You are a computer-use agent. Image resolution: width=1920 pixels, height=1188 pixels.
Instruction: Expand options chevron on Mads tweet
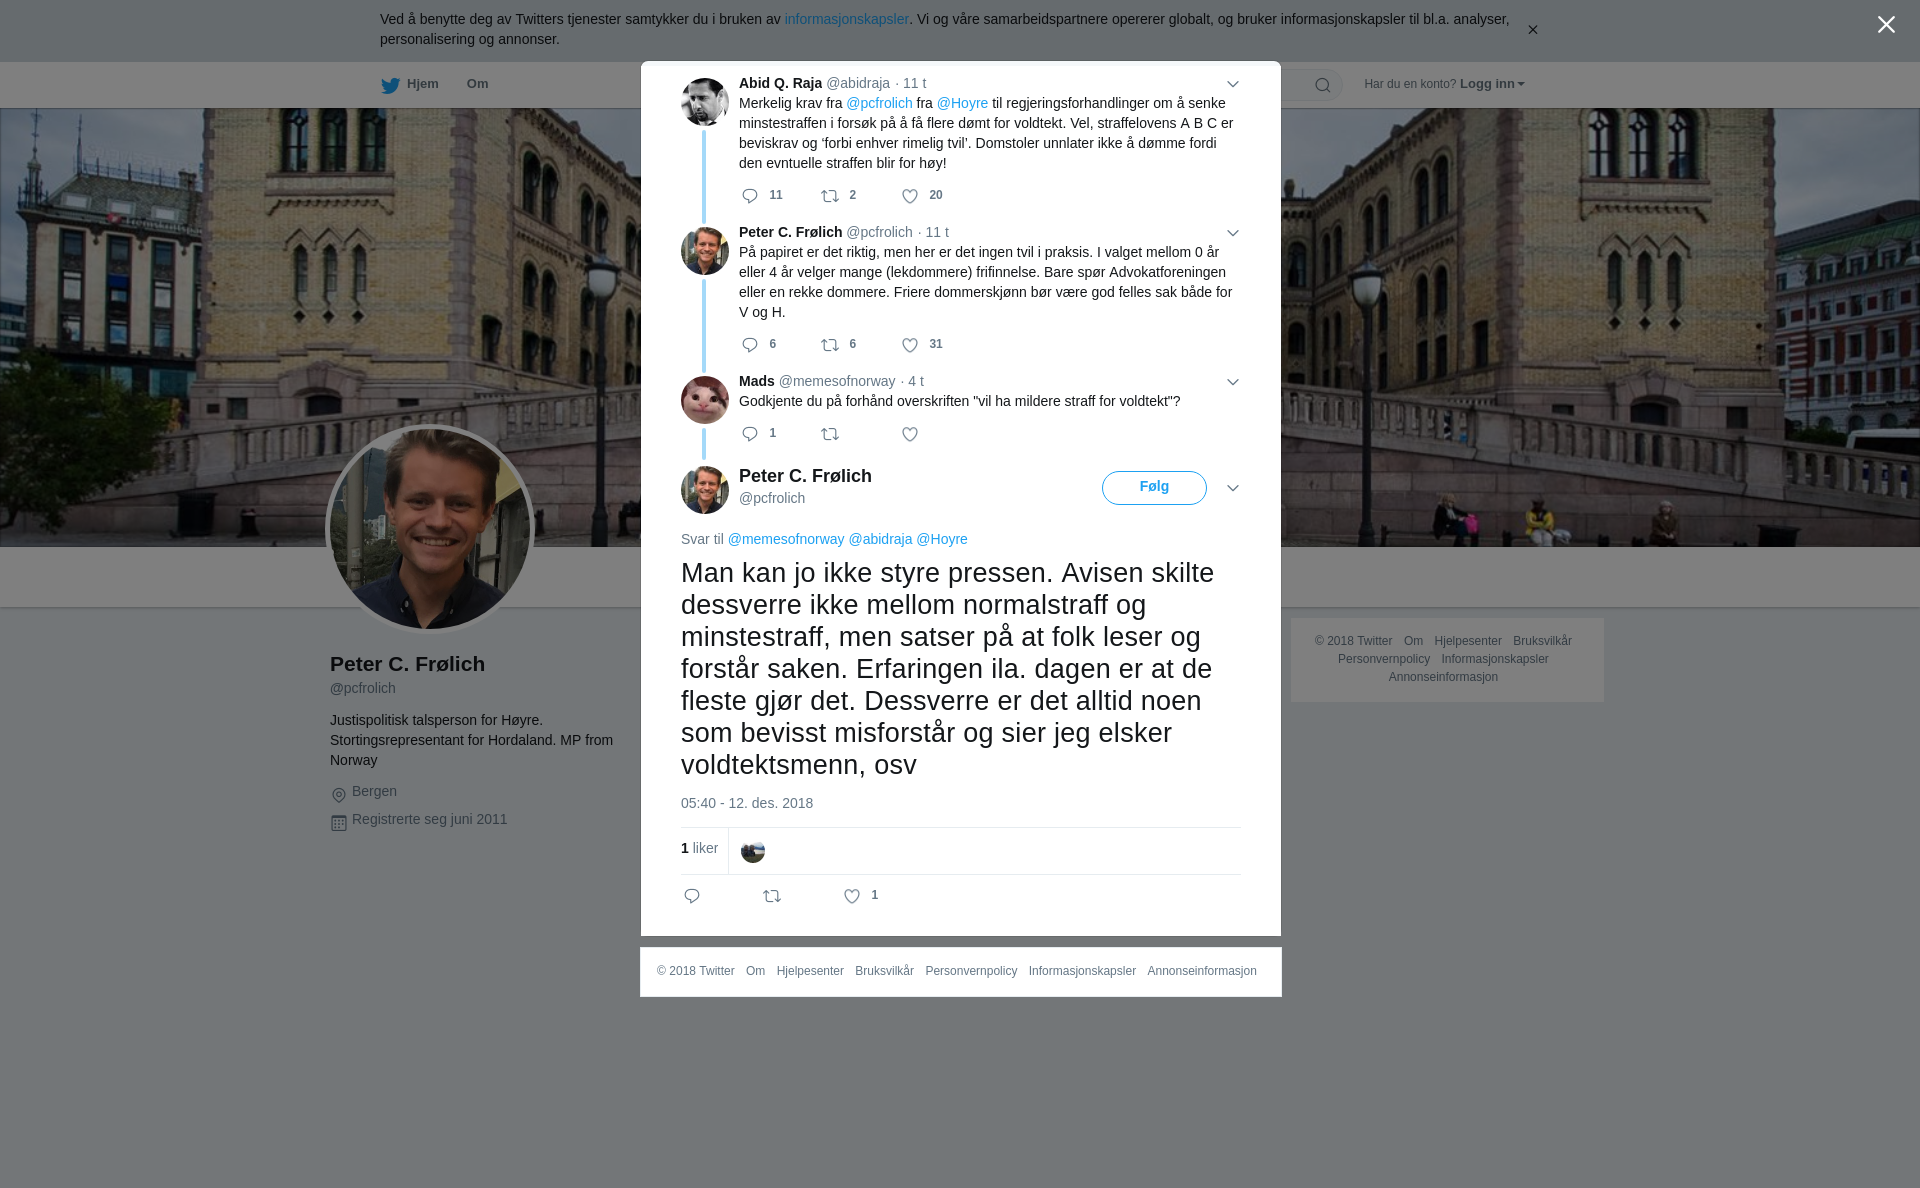pyautogui.click(x=1233, y=382)
